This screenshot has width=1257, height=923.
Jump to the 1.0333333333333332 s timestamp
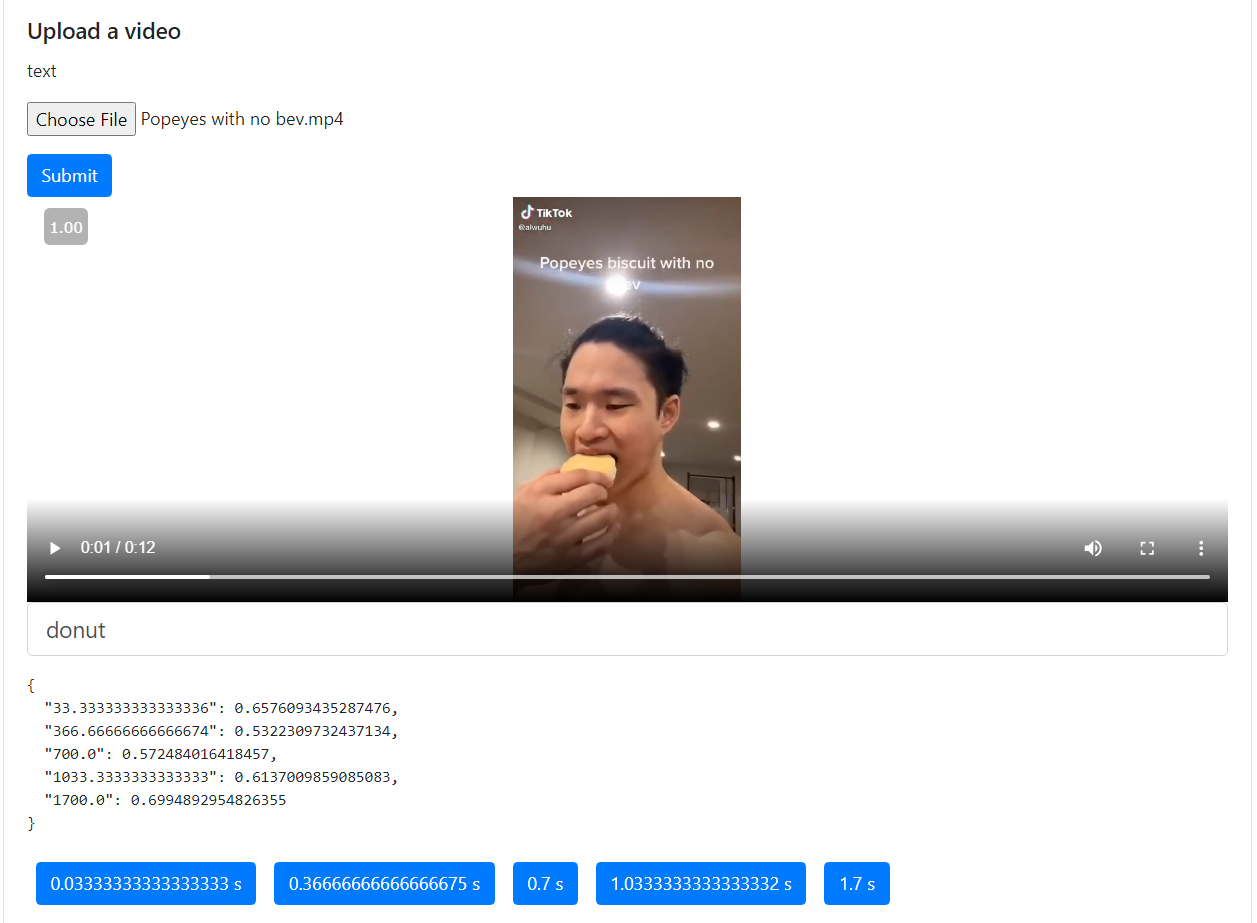[701, 884]
